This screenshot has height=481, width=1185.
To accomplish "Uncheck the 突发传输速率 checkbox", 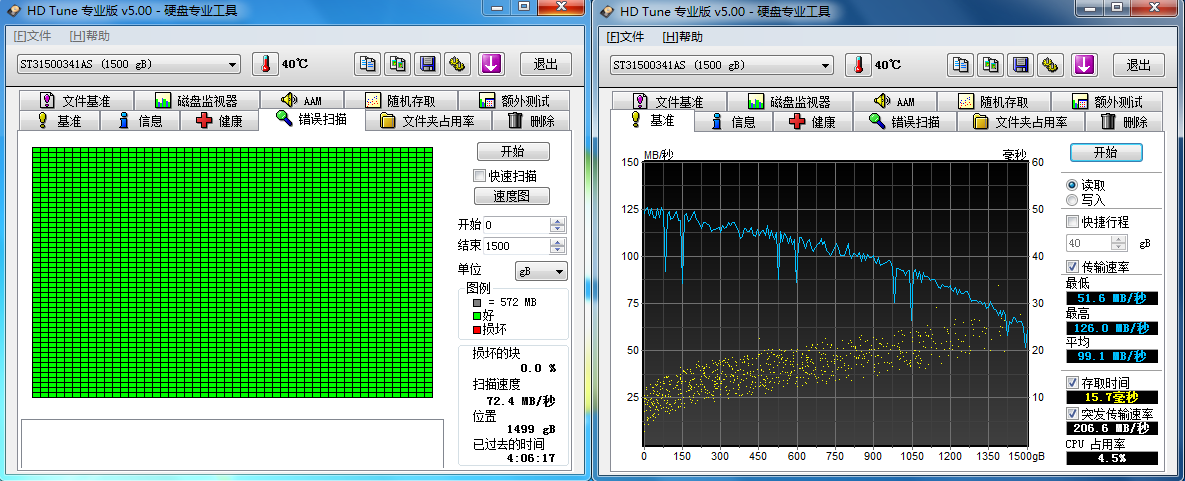I will click(x=1073, y=414).
